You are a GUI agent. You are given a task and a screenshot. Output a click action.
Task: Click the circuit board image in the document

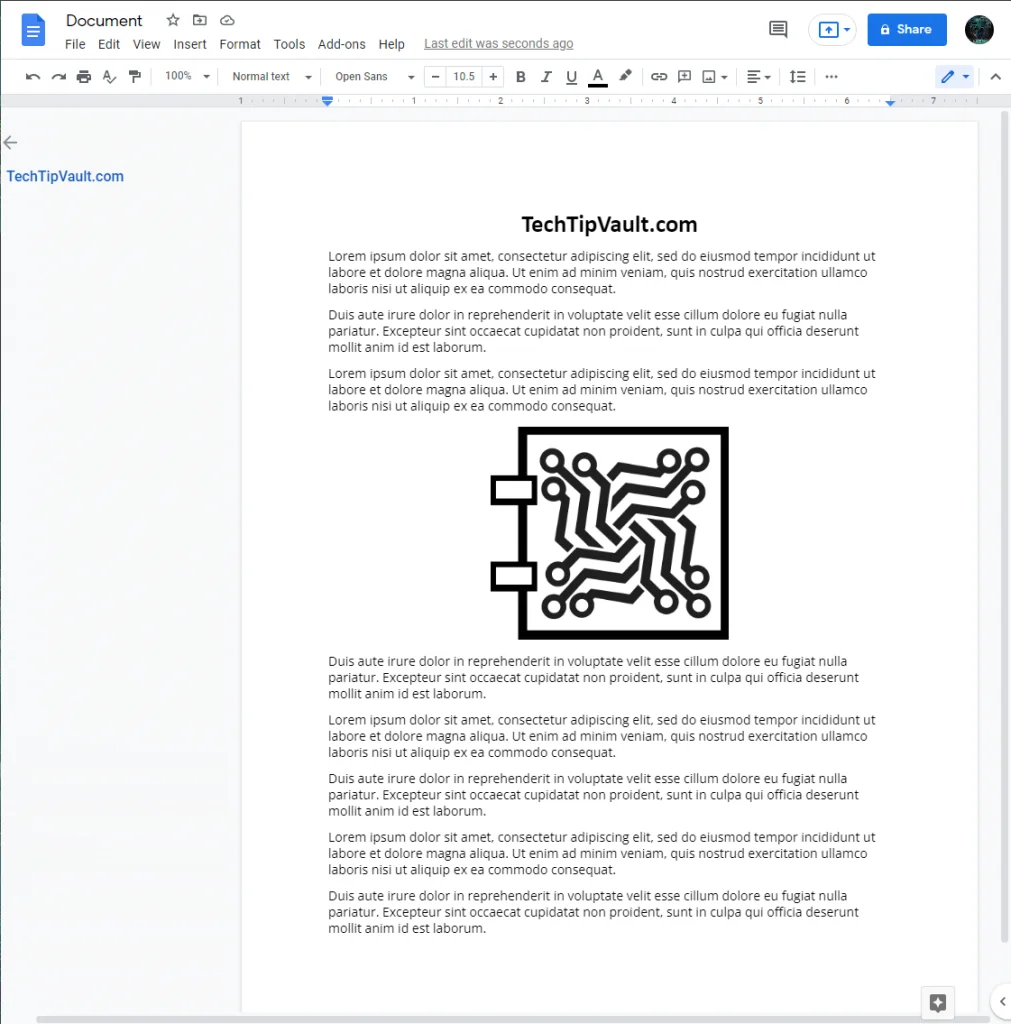(x=609, y=533)
